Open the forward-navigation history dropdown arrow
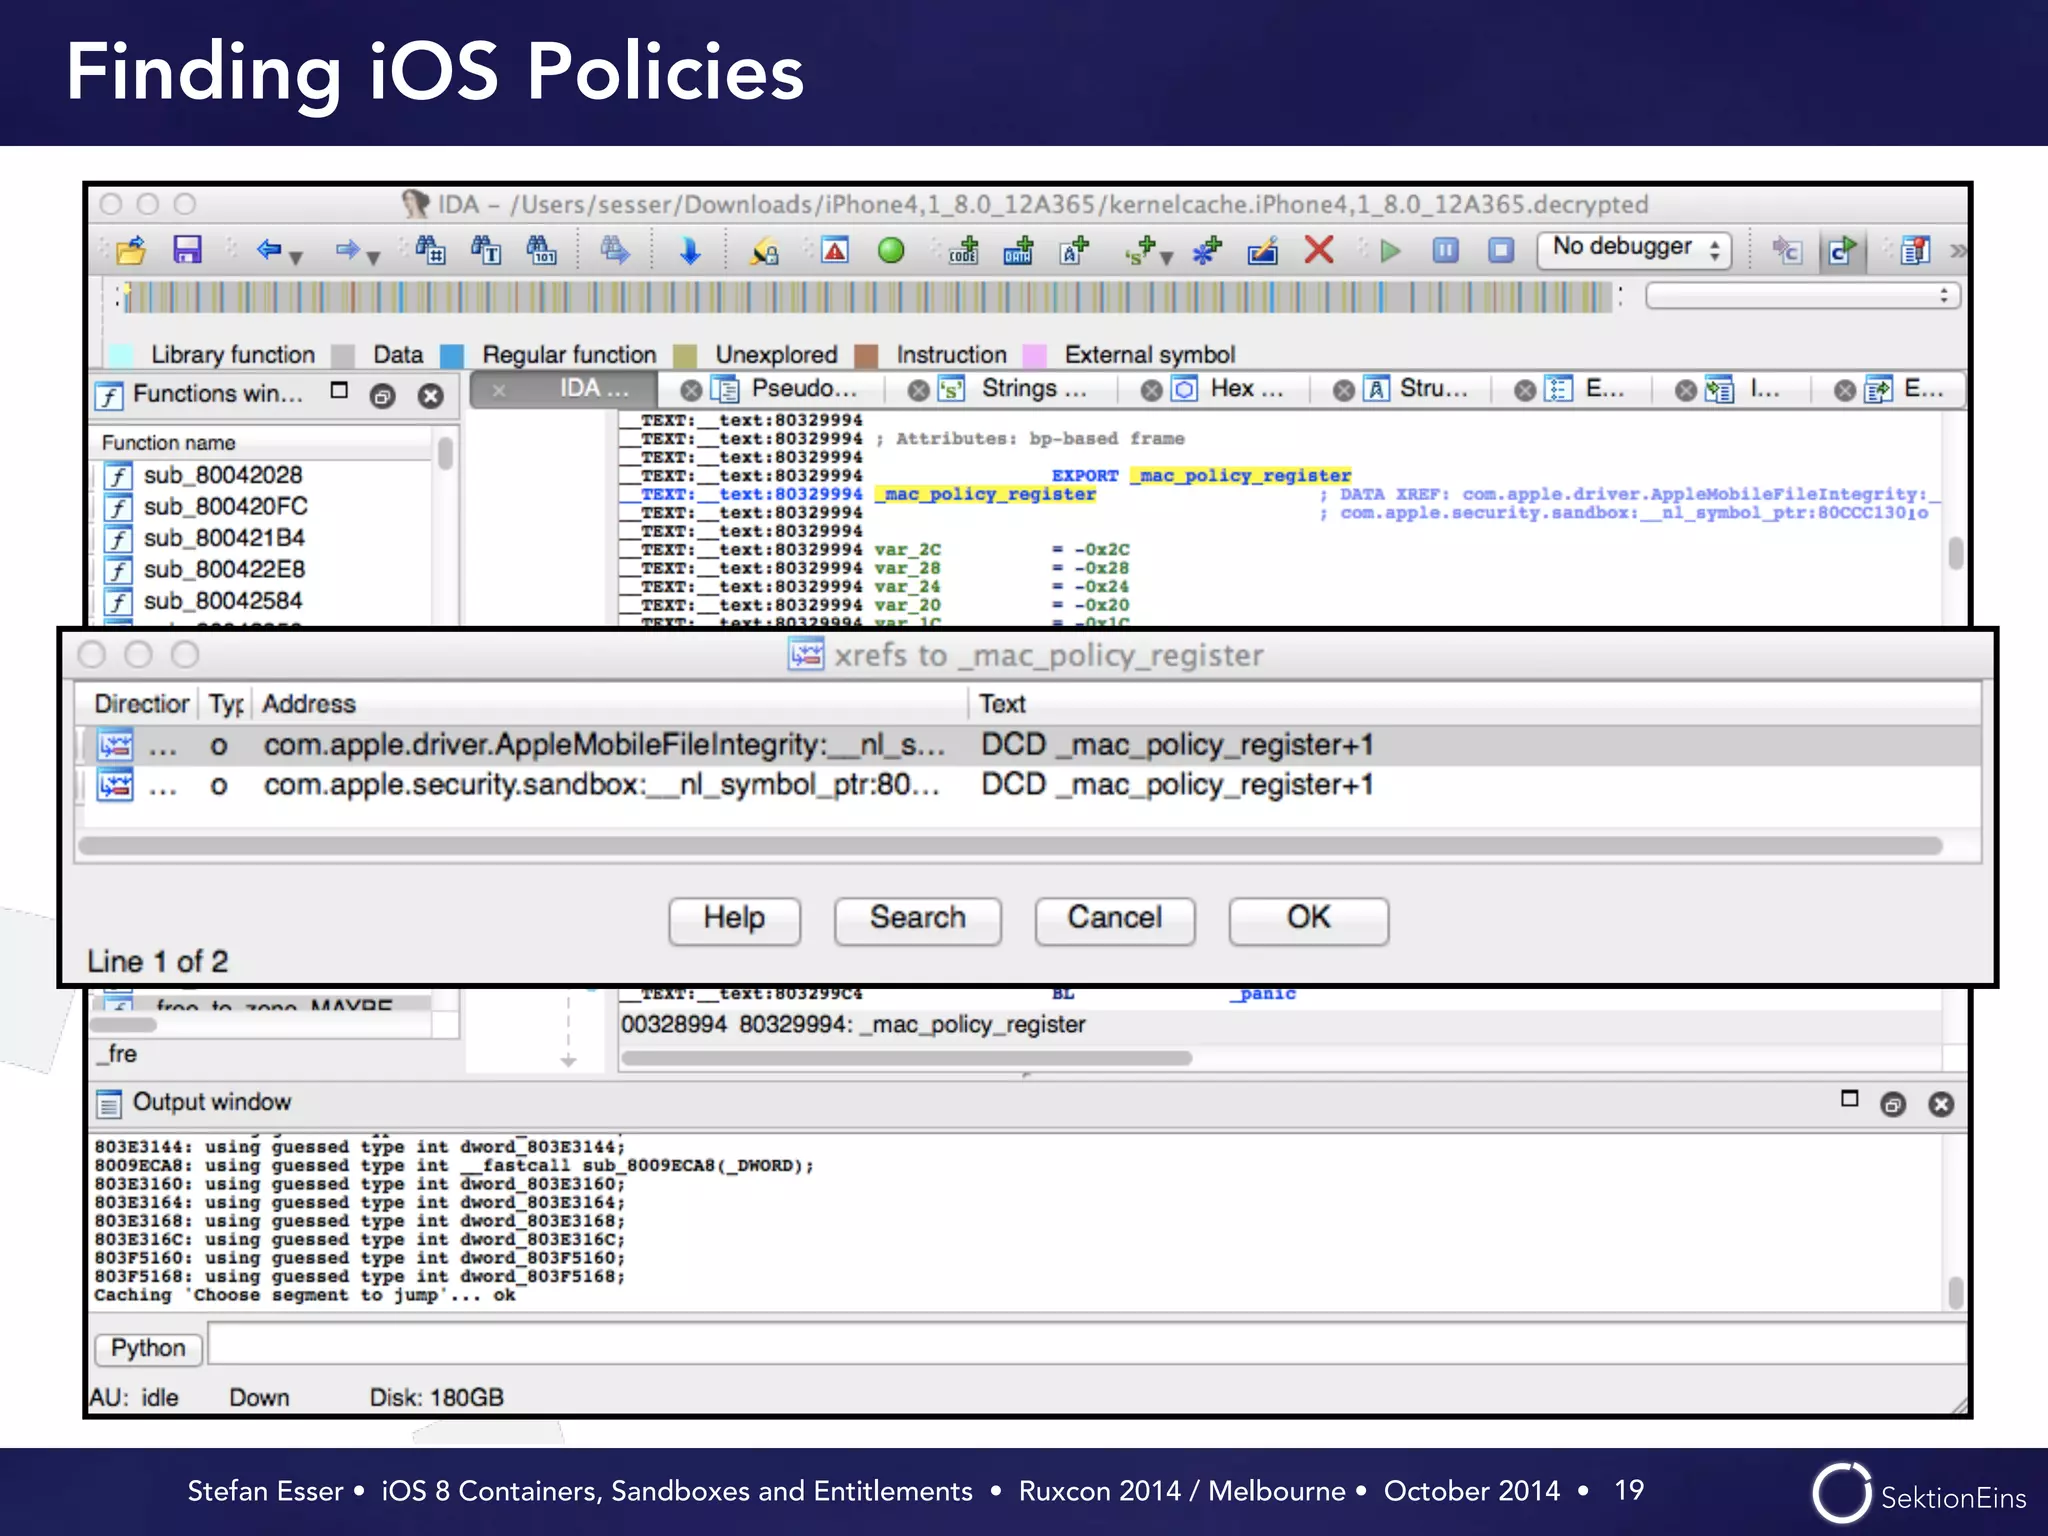Screen dimensions: 2048x1536 [374, 258]
